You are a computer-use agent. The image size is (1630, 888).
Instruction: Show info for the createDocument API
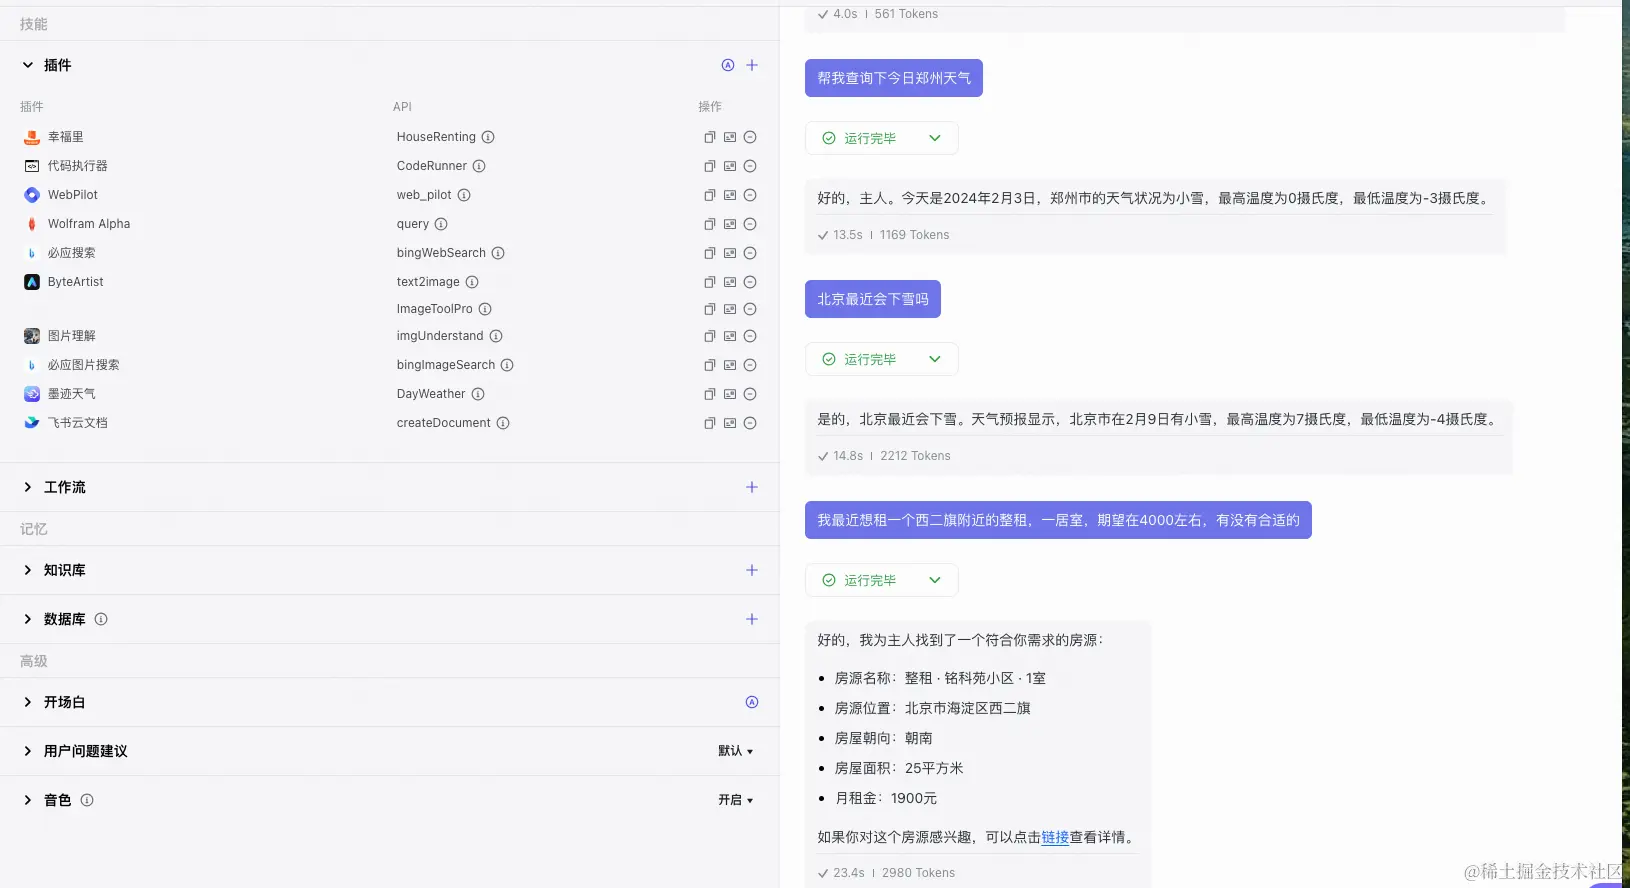[x=503, y=423]
